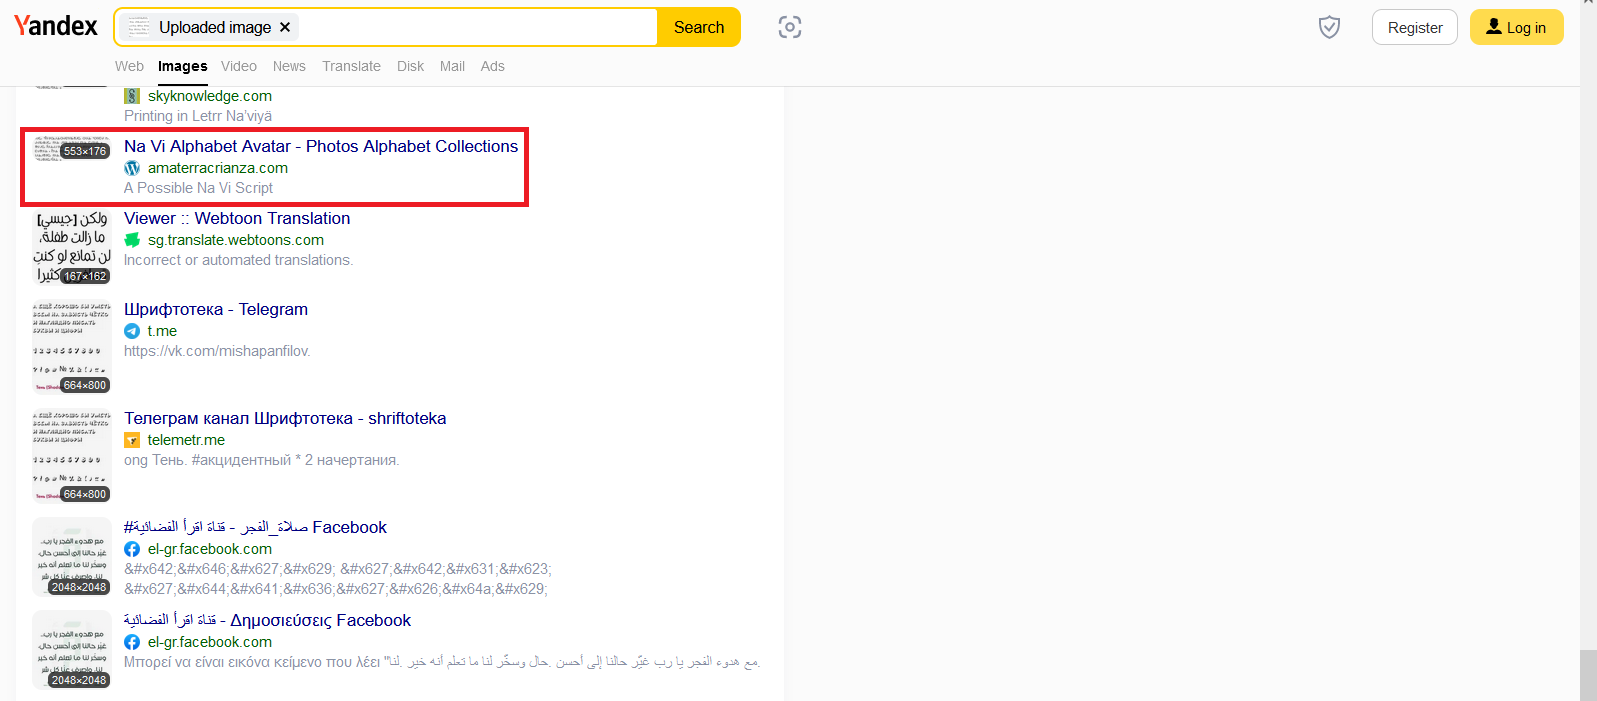Open the صلاة_الفجر Facebook result thumbnail

coord(71,556)
